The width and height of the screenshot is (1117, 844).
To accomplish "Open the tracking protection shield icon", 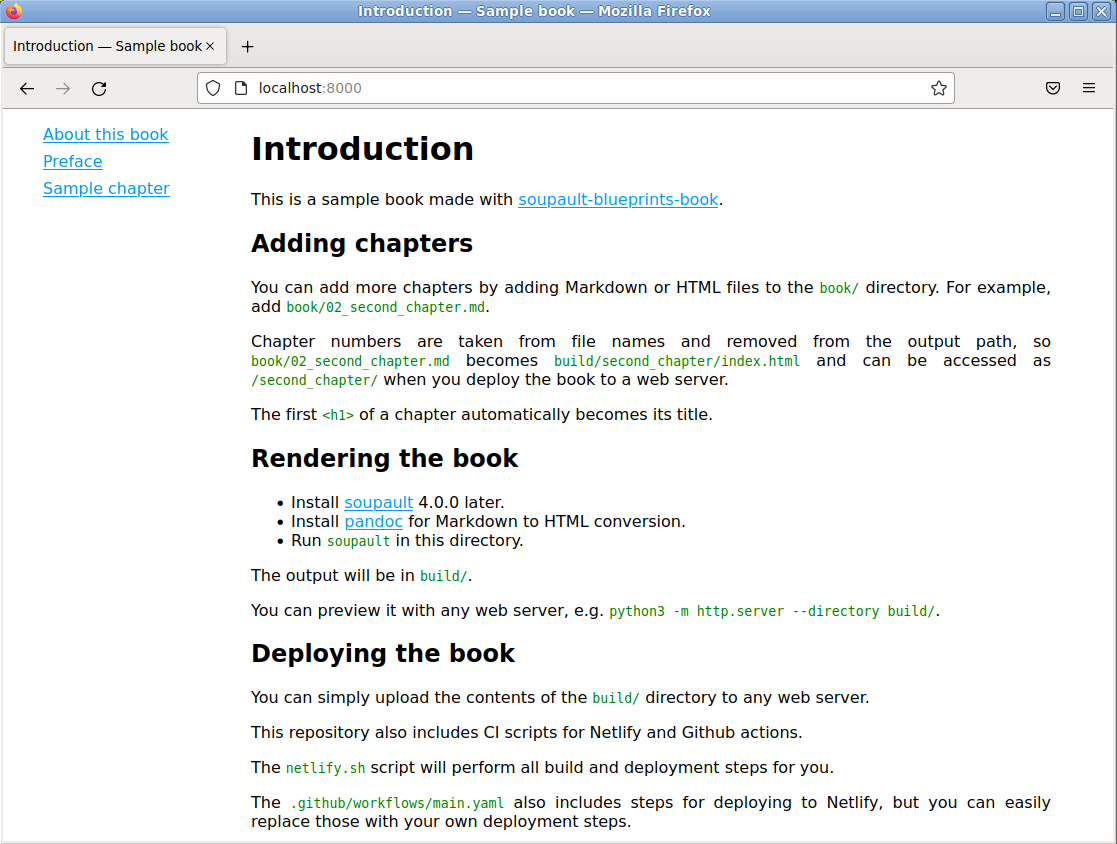I will 213,88.
